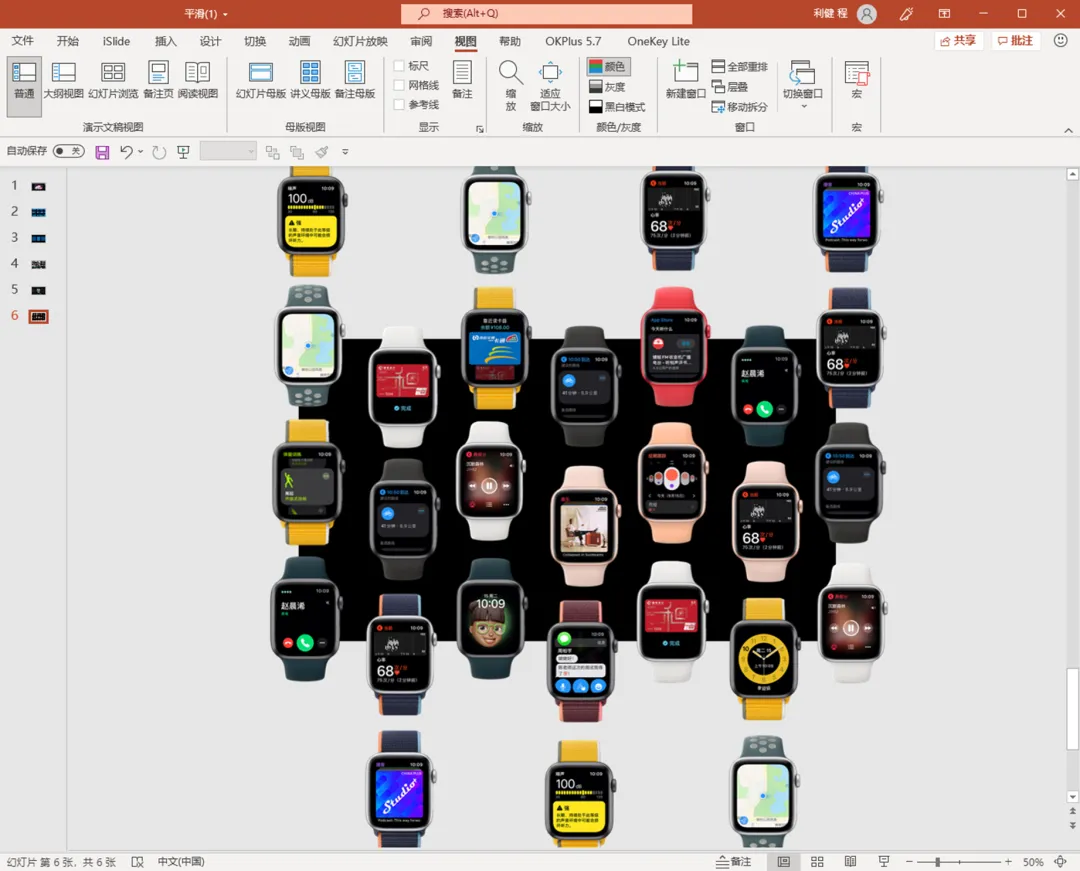1080x871 pixels.
Task: Create a New Window (新建窗口)
Action: (686, 81)
